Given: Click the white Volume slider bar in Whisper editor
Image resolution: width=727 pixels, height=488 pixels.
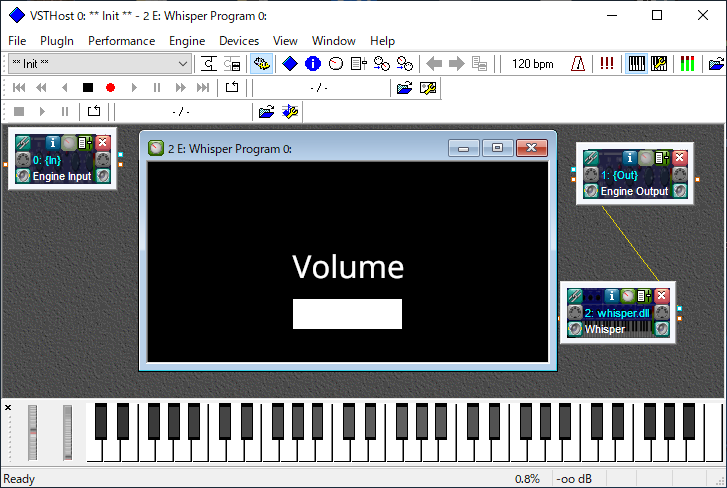Looking at the screenshot, I should pos(347,314).
